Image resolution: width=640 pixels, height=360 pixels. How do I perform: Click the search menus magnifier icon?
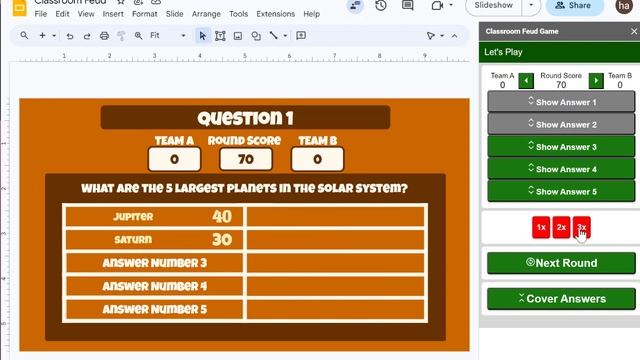(24, 36)
